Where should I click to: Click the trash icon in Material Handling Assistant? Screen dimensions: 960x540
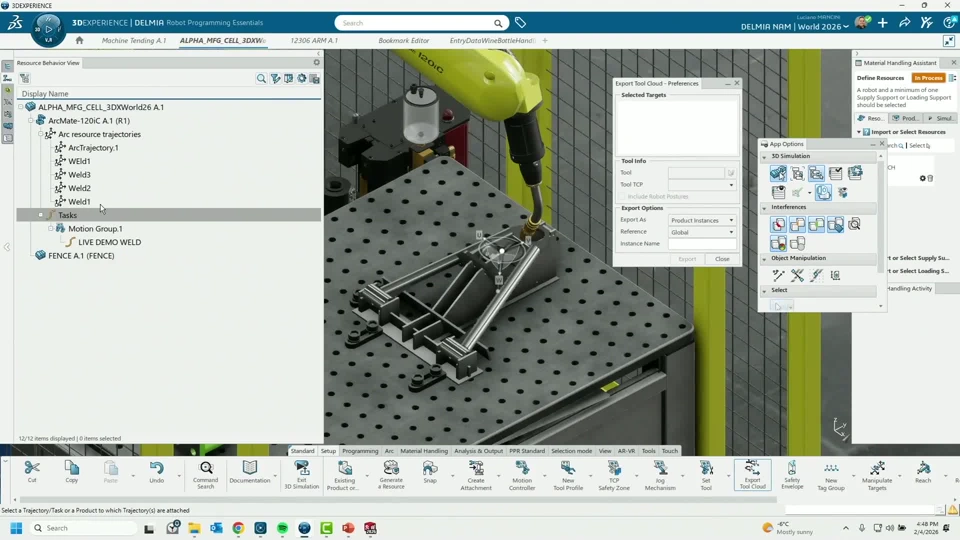click(930, 178)
